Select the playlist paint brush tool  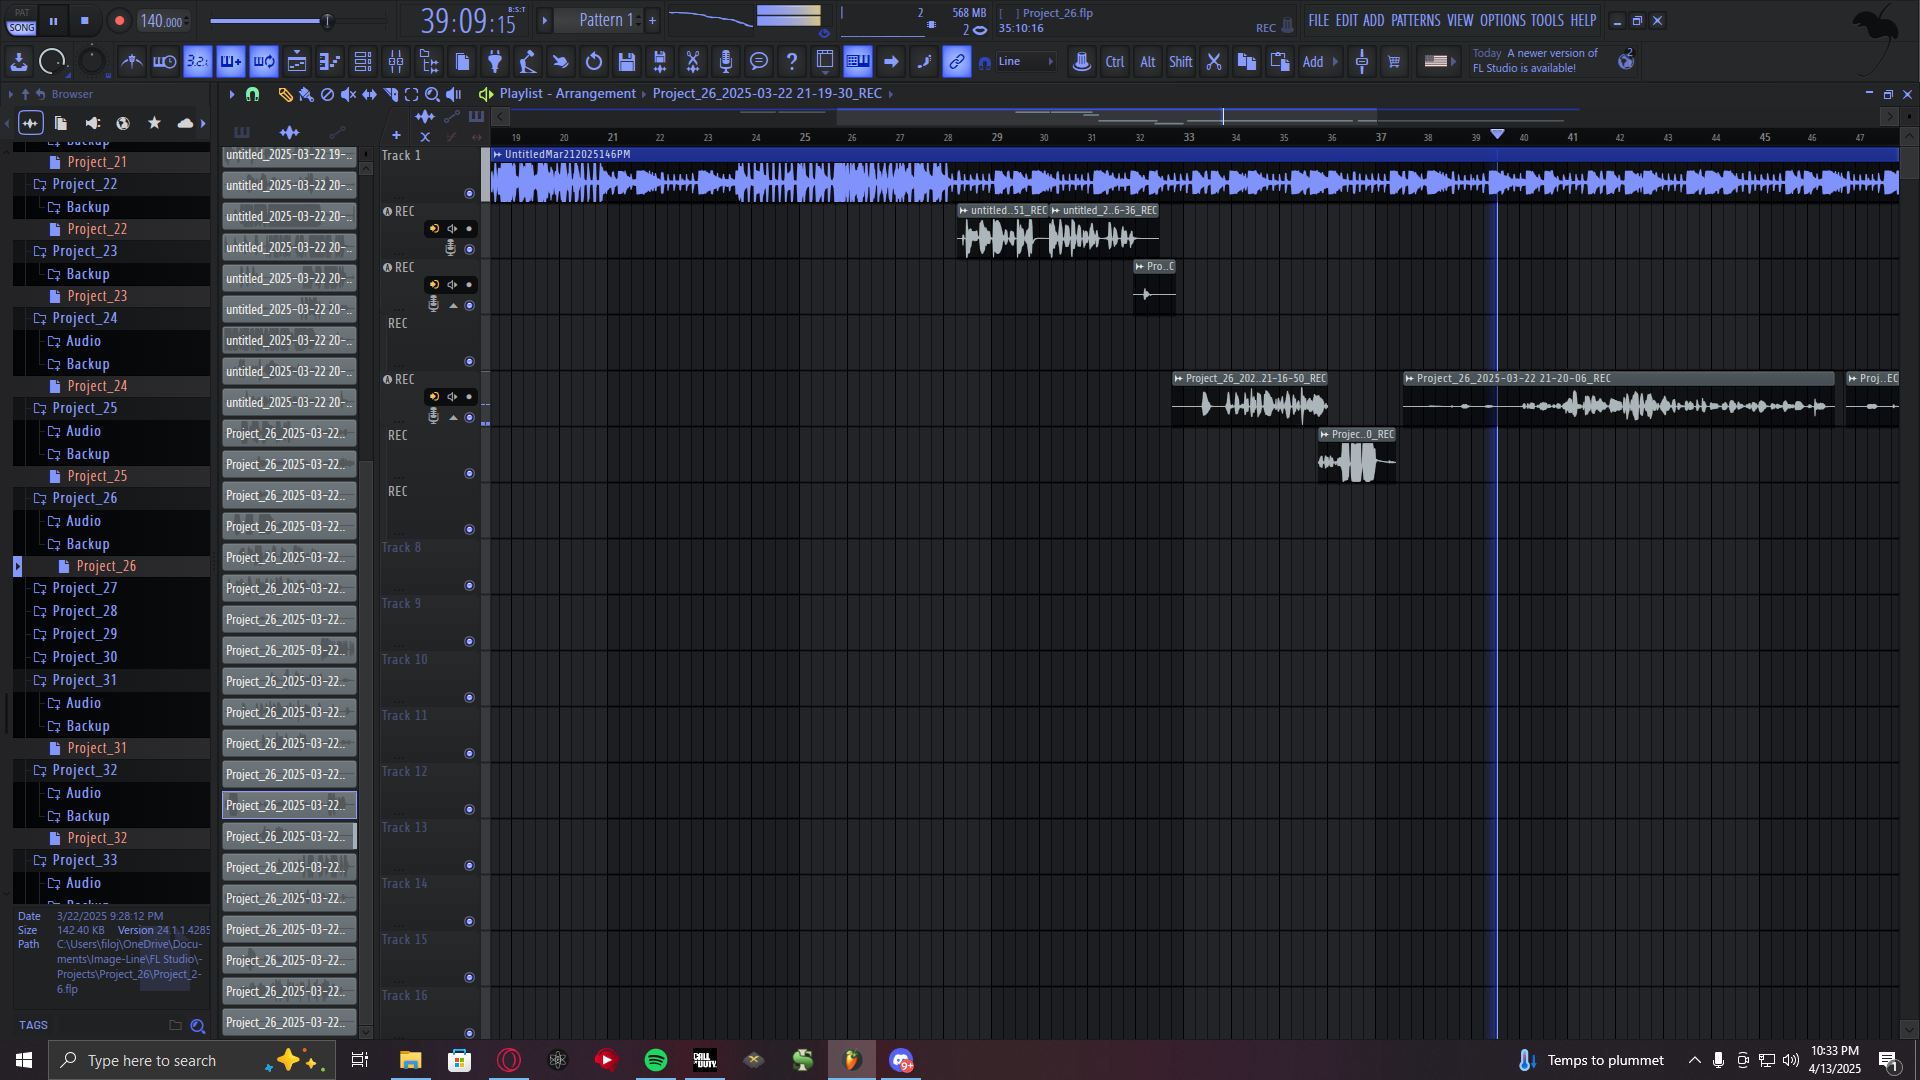tap(306, 94)
